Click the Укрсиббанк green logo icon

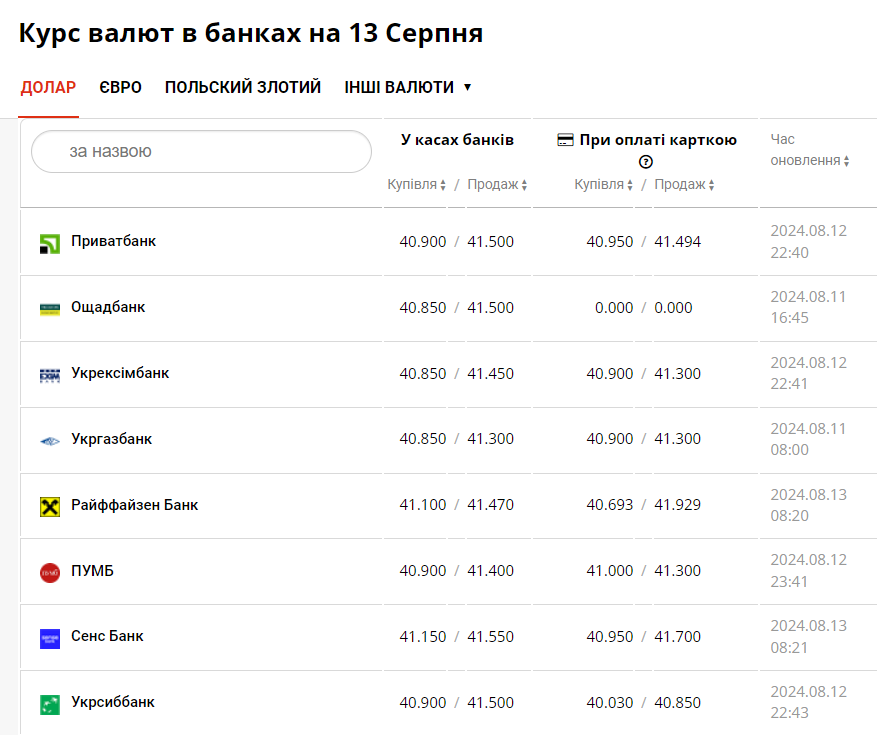coord(50,704)
